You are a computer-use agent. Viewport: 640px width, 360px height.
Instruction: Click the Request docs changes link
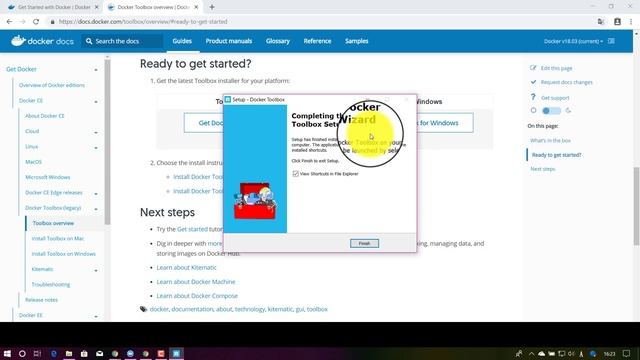click(567, 82)
